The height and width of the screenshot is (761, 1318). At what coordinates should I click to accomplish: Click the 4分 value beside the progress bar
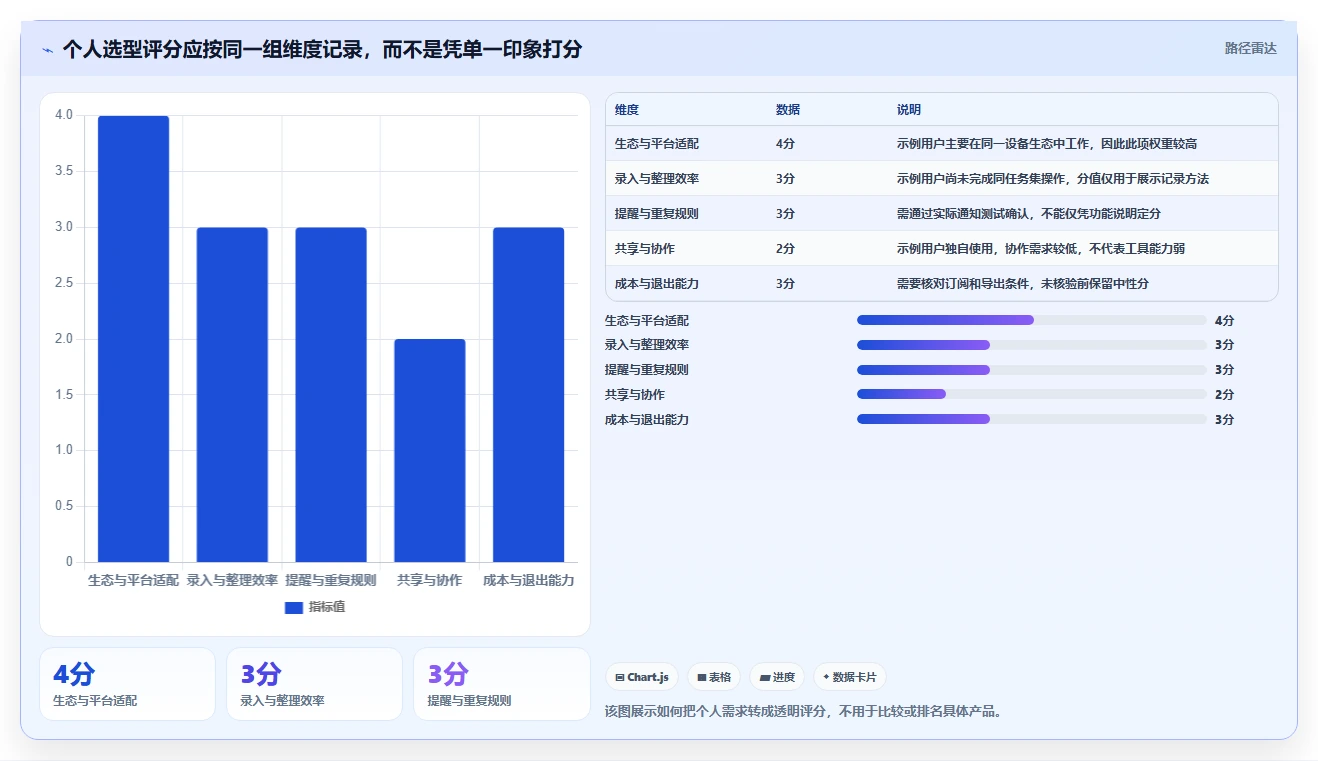coord(1225,321)
